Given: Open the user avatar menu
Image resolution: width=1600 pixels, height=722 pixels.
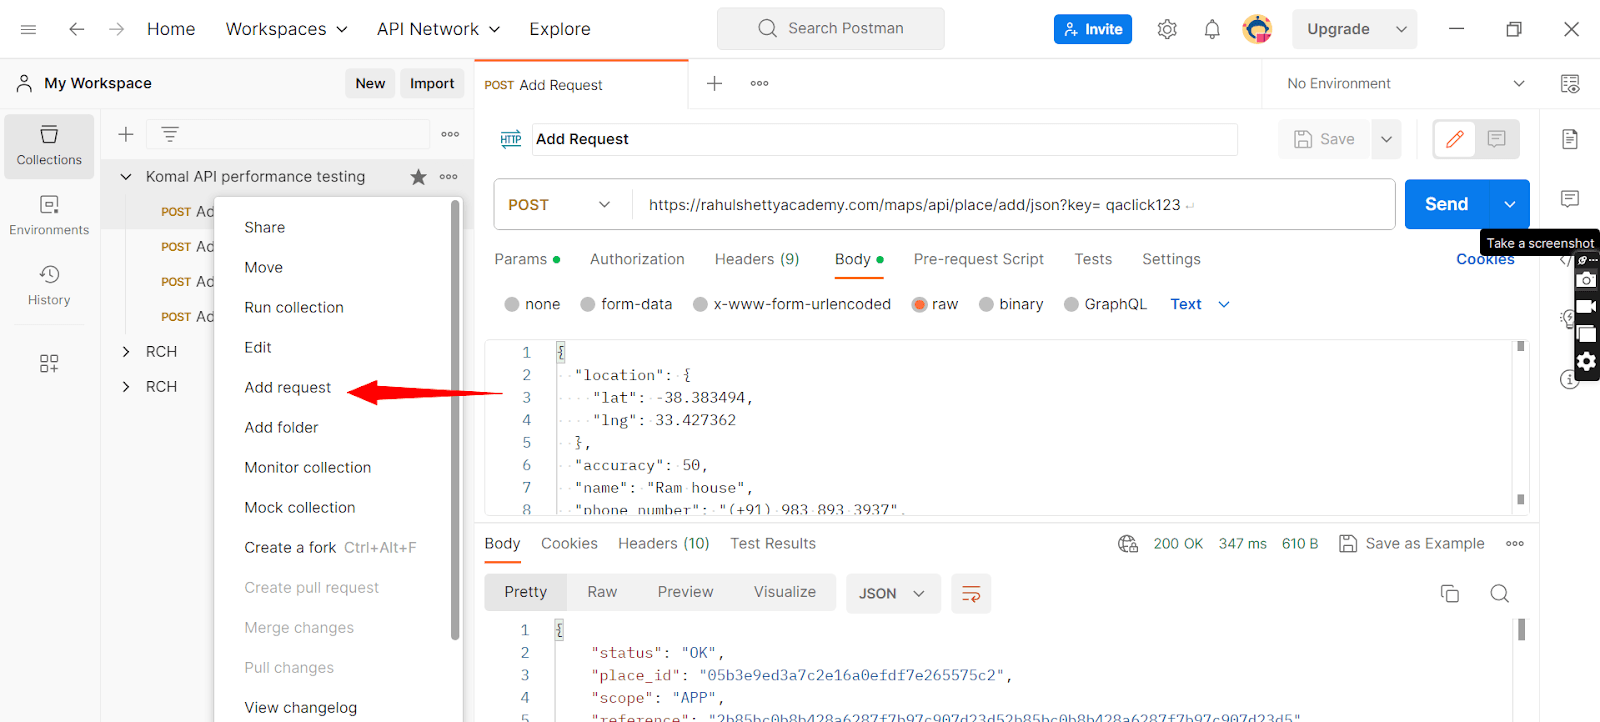Looking at the screenshot, I should 1257,29.
